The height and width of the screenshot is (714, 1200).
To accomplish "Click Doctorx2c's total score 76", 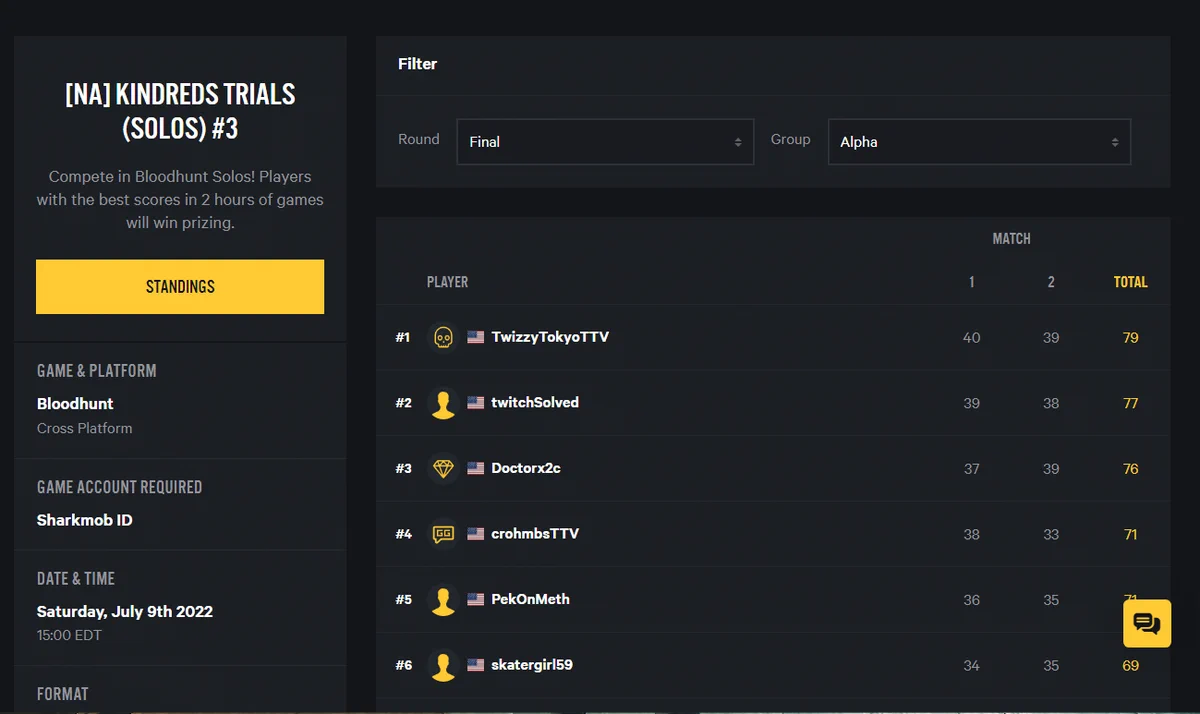I will 1131,469.
